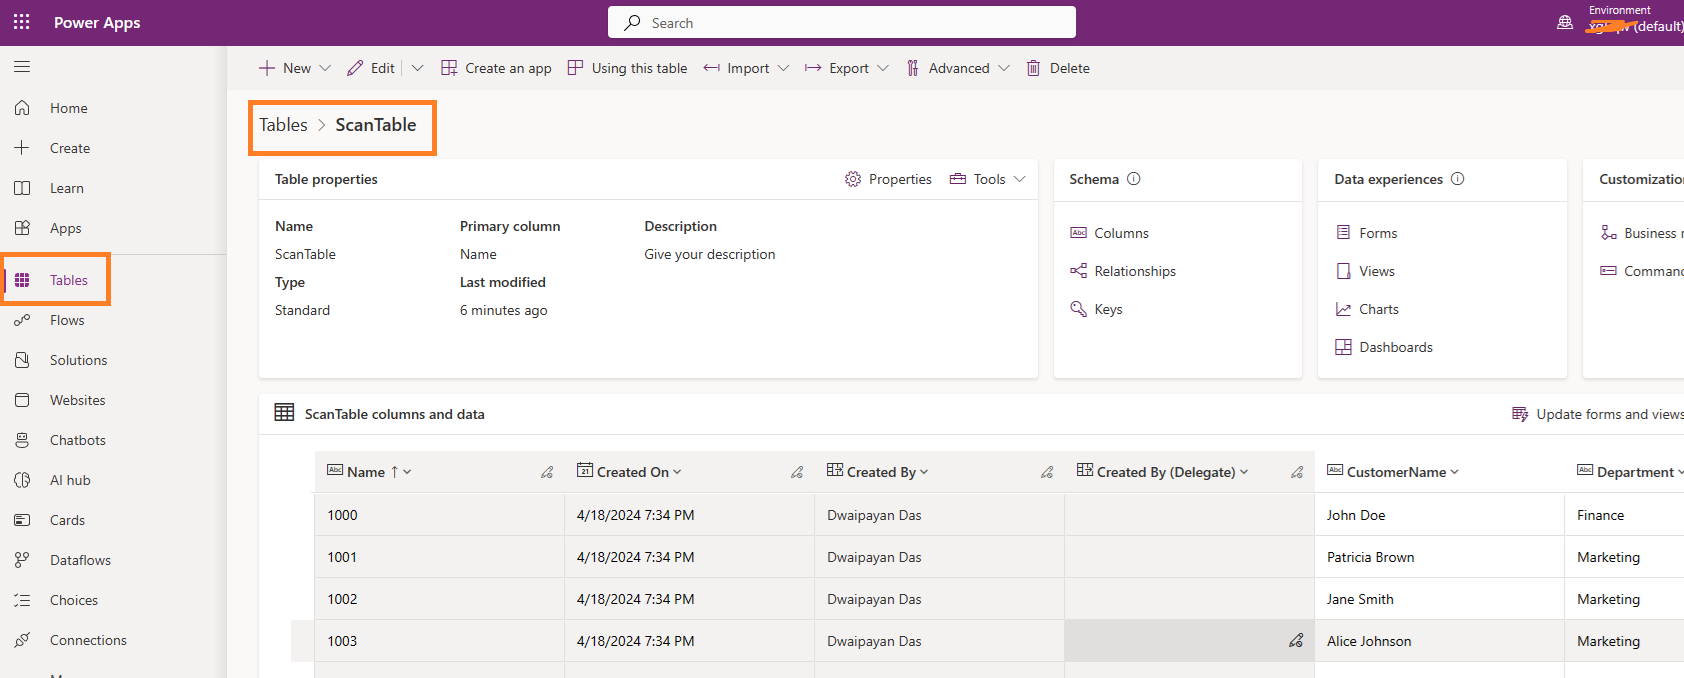This screenshot has width=1684, height=678.
Task: Select the row 1003 Name cell
Action: [x=439, y=641]
